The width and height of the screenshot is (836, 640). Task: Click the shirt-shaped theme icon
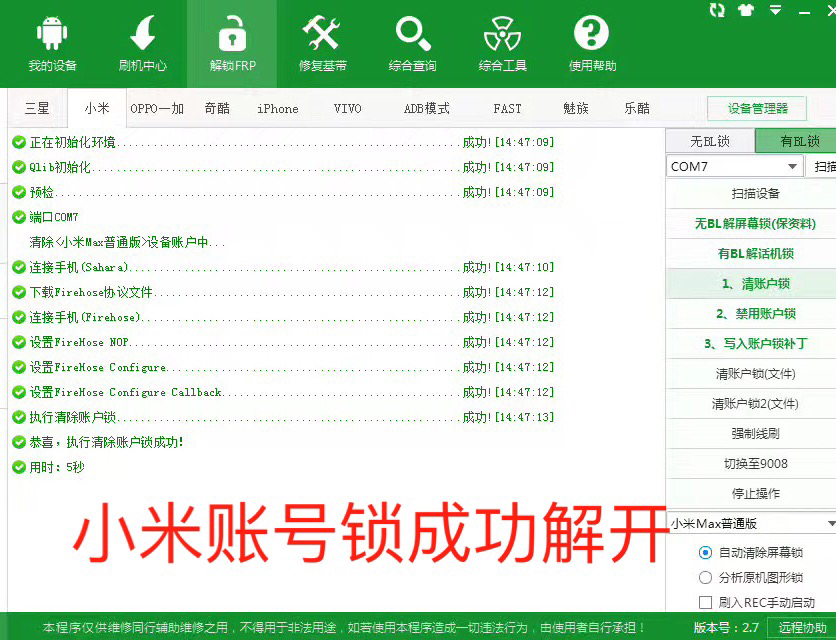pyautogui.click(x=744, y=10)
